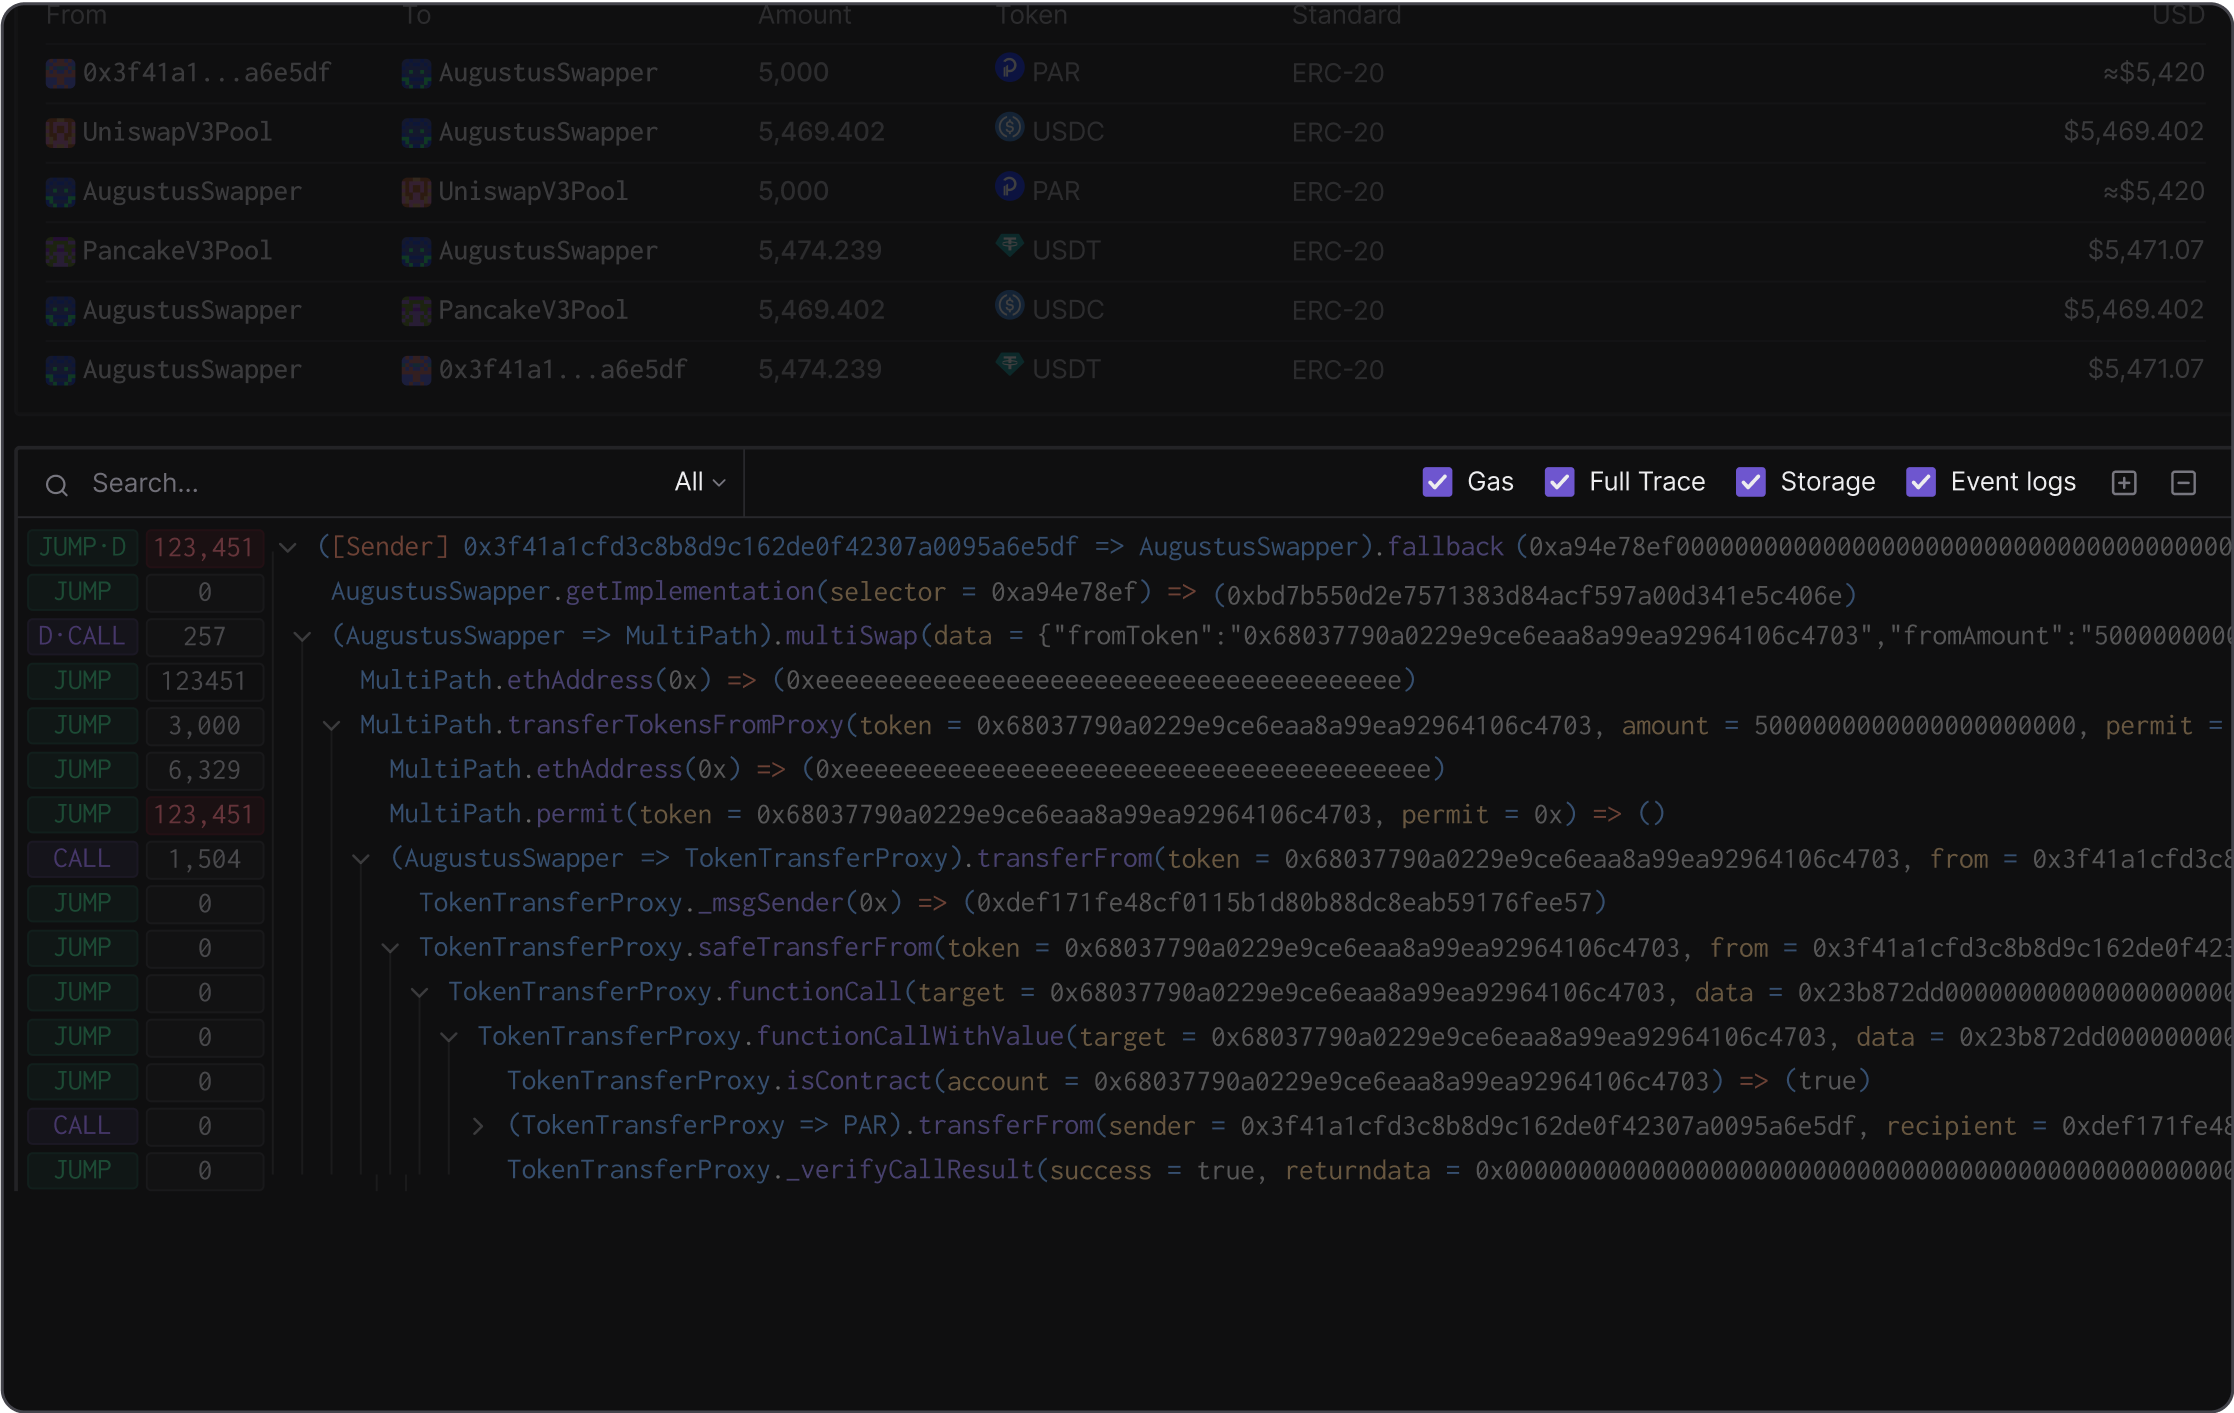Click the expand-all plus icon
The width and height of the screenshot is (2234, 1413).
point(2124,483)
